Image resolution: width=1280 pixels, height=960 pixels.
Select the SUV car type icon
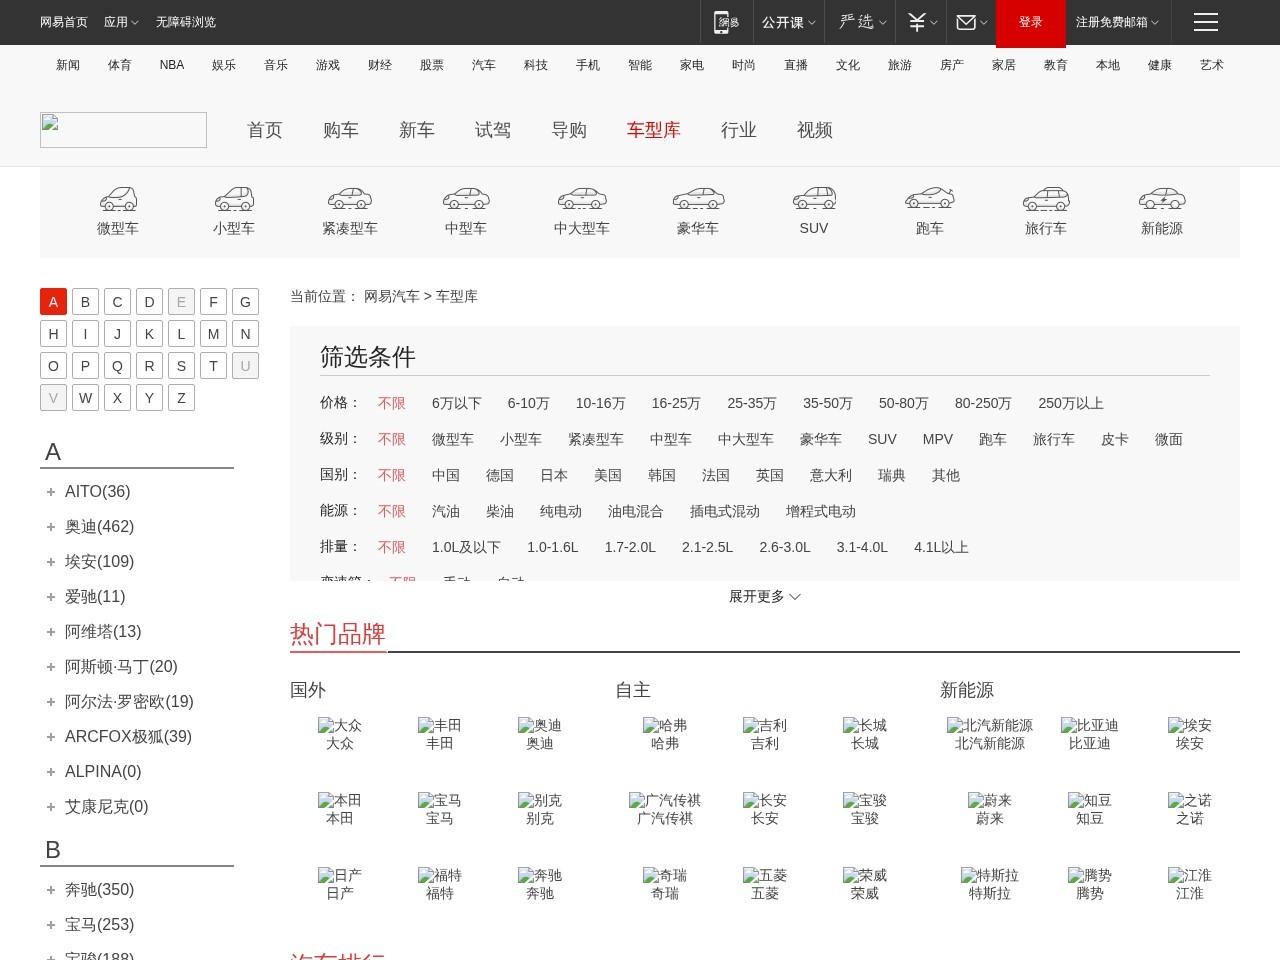(814, 198)
